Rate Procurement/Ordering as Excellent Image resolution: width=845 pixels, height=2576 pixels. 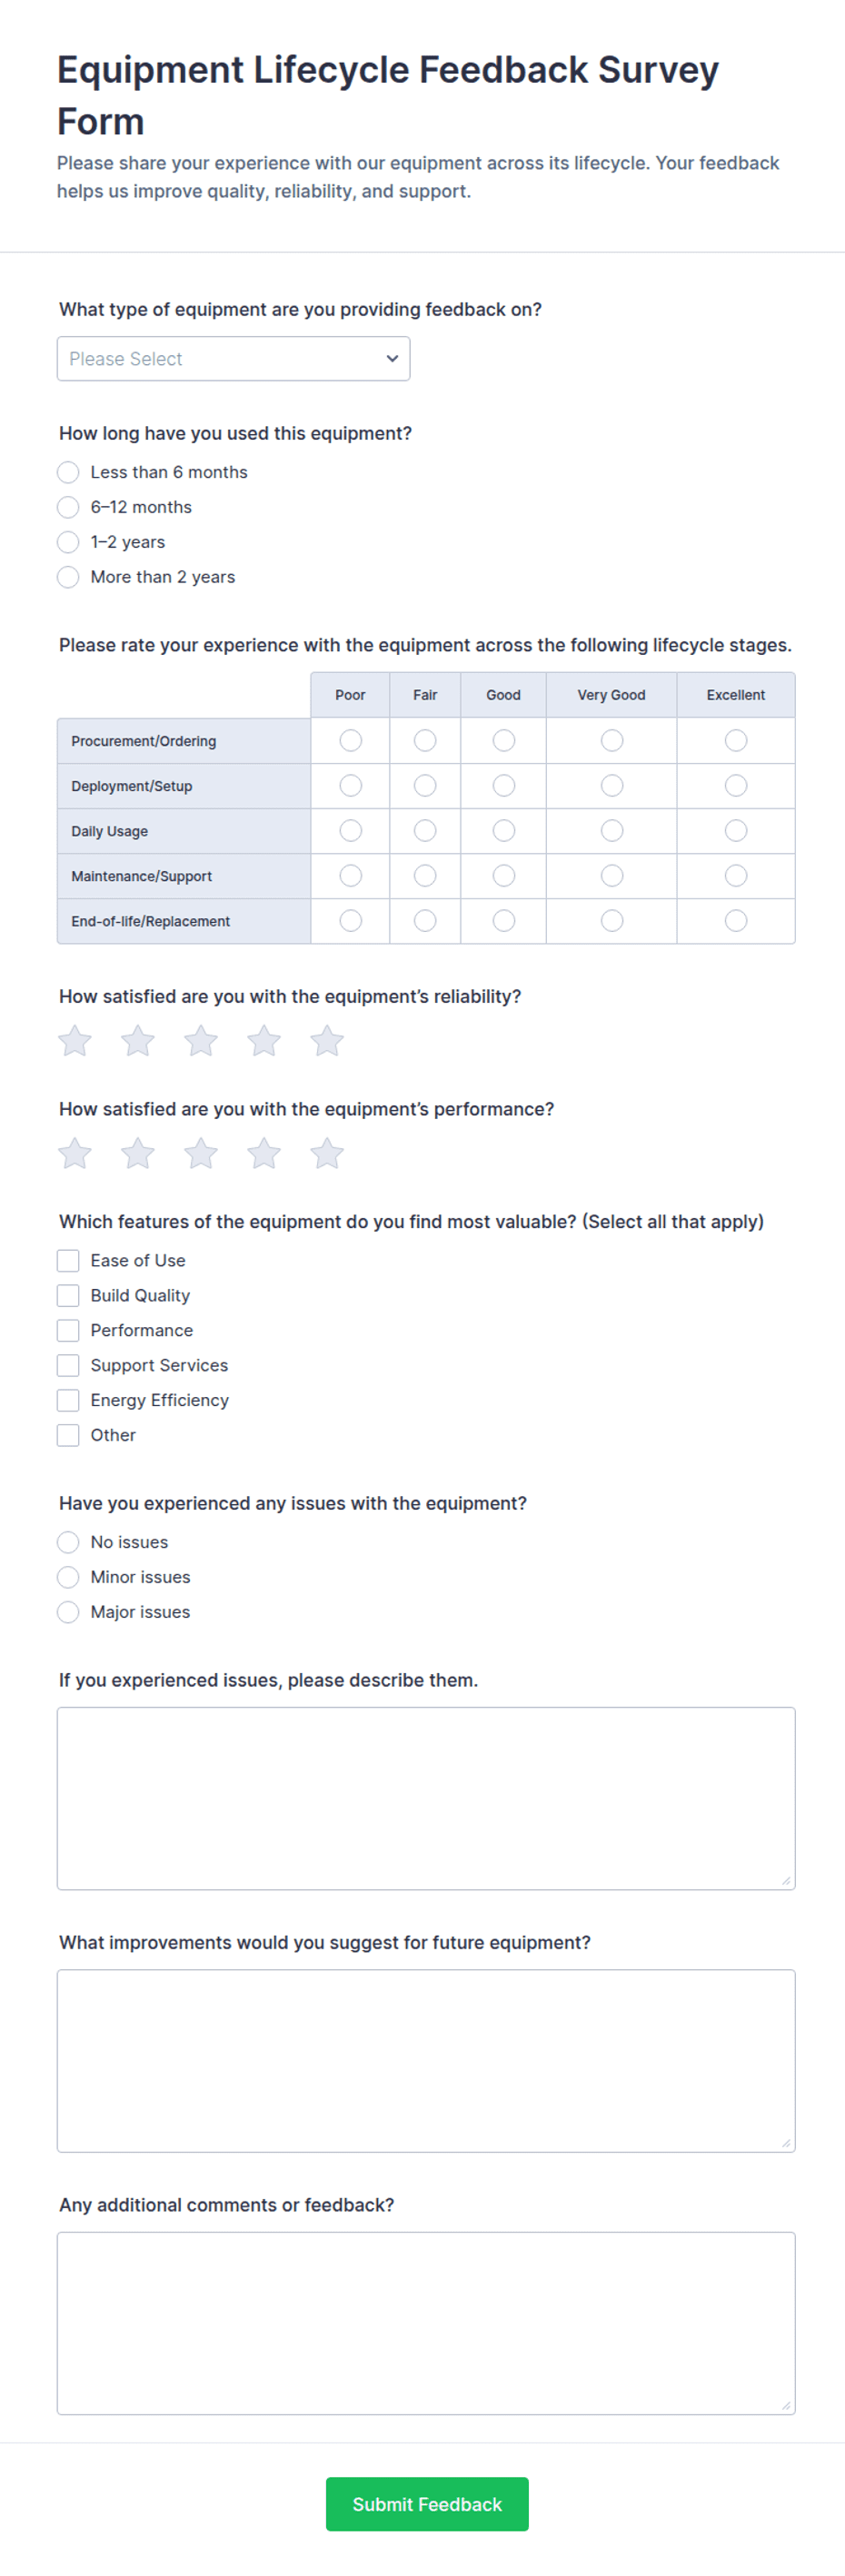(736, 741)
